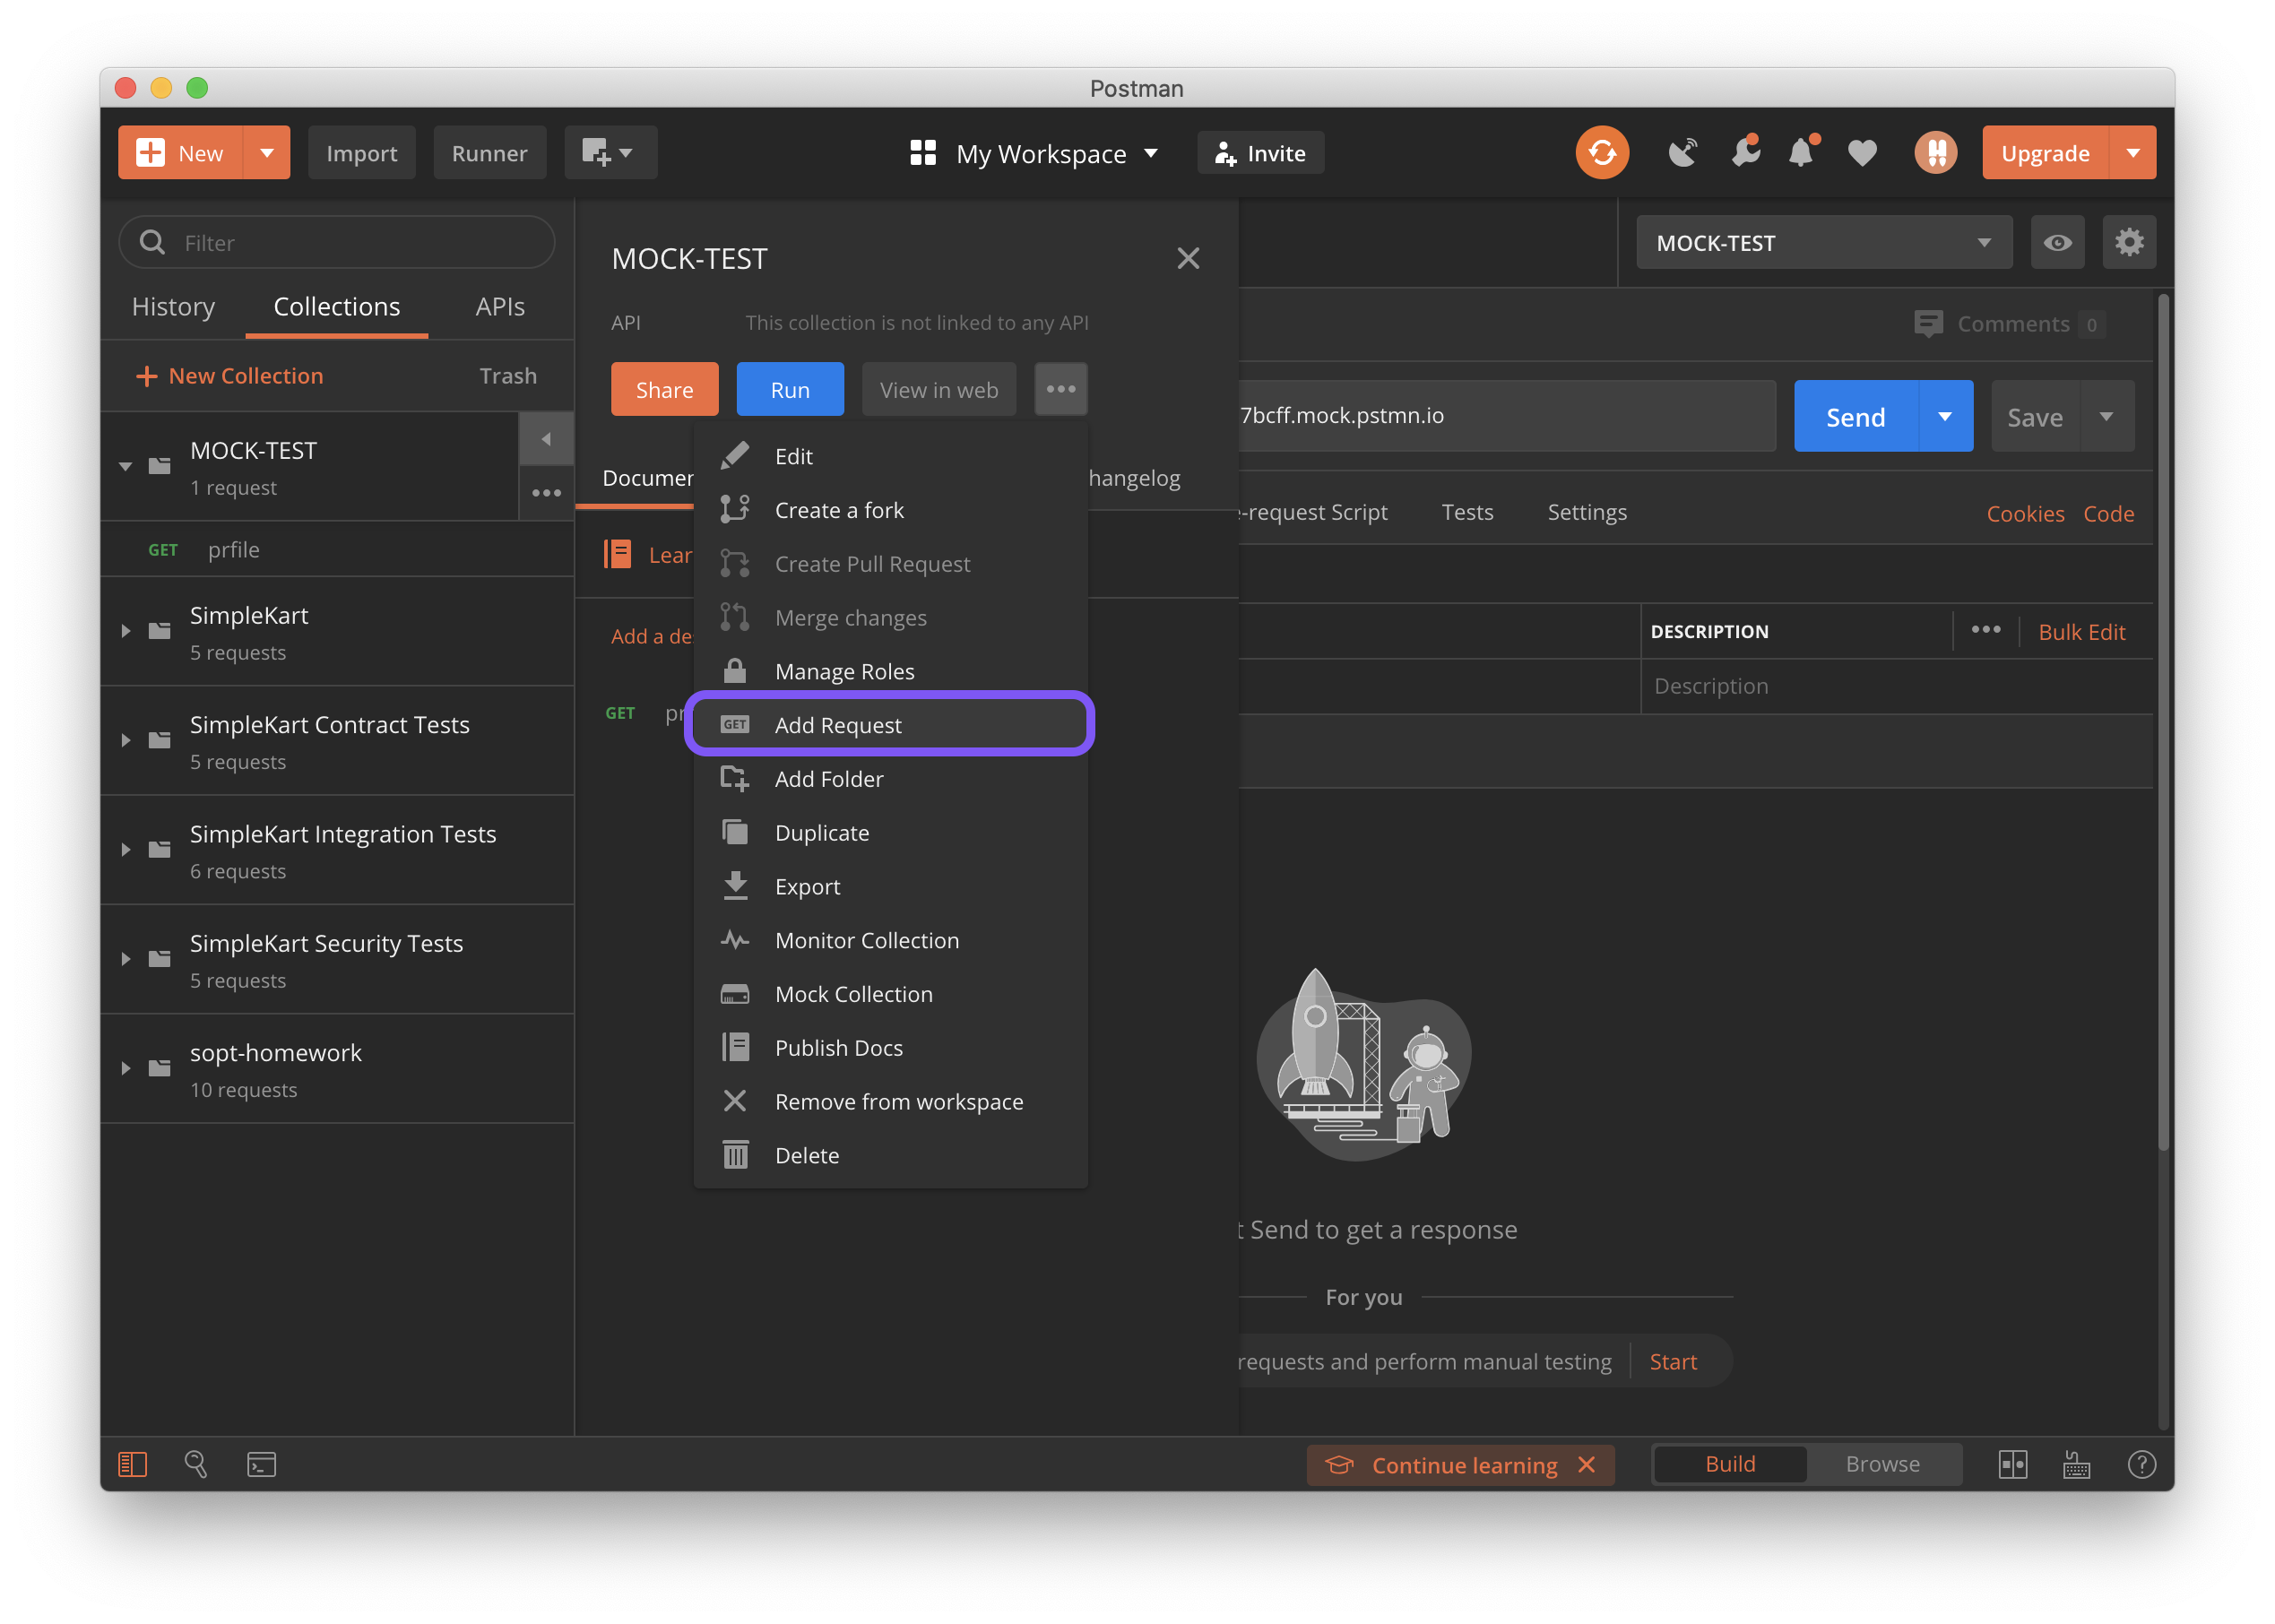Click the Find and Replace magnifier icon
Image resolution: width=2275 pixels, height=1624 pixels.
point(196,1464)
